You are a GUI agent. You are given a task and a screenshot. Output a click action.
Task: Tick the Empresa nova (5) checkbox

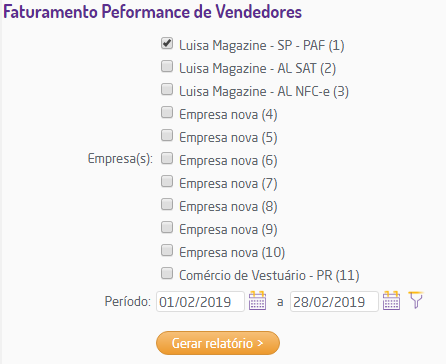(167, 135)
